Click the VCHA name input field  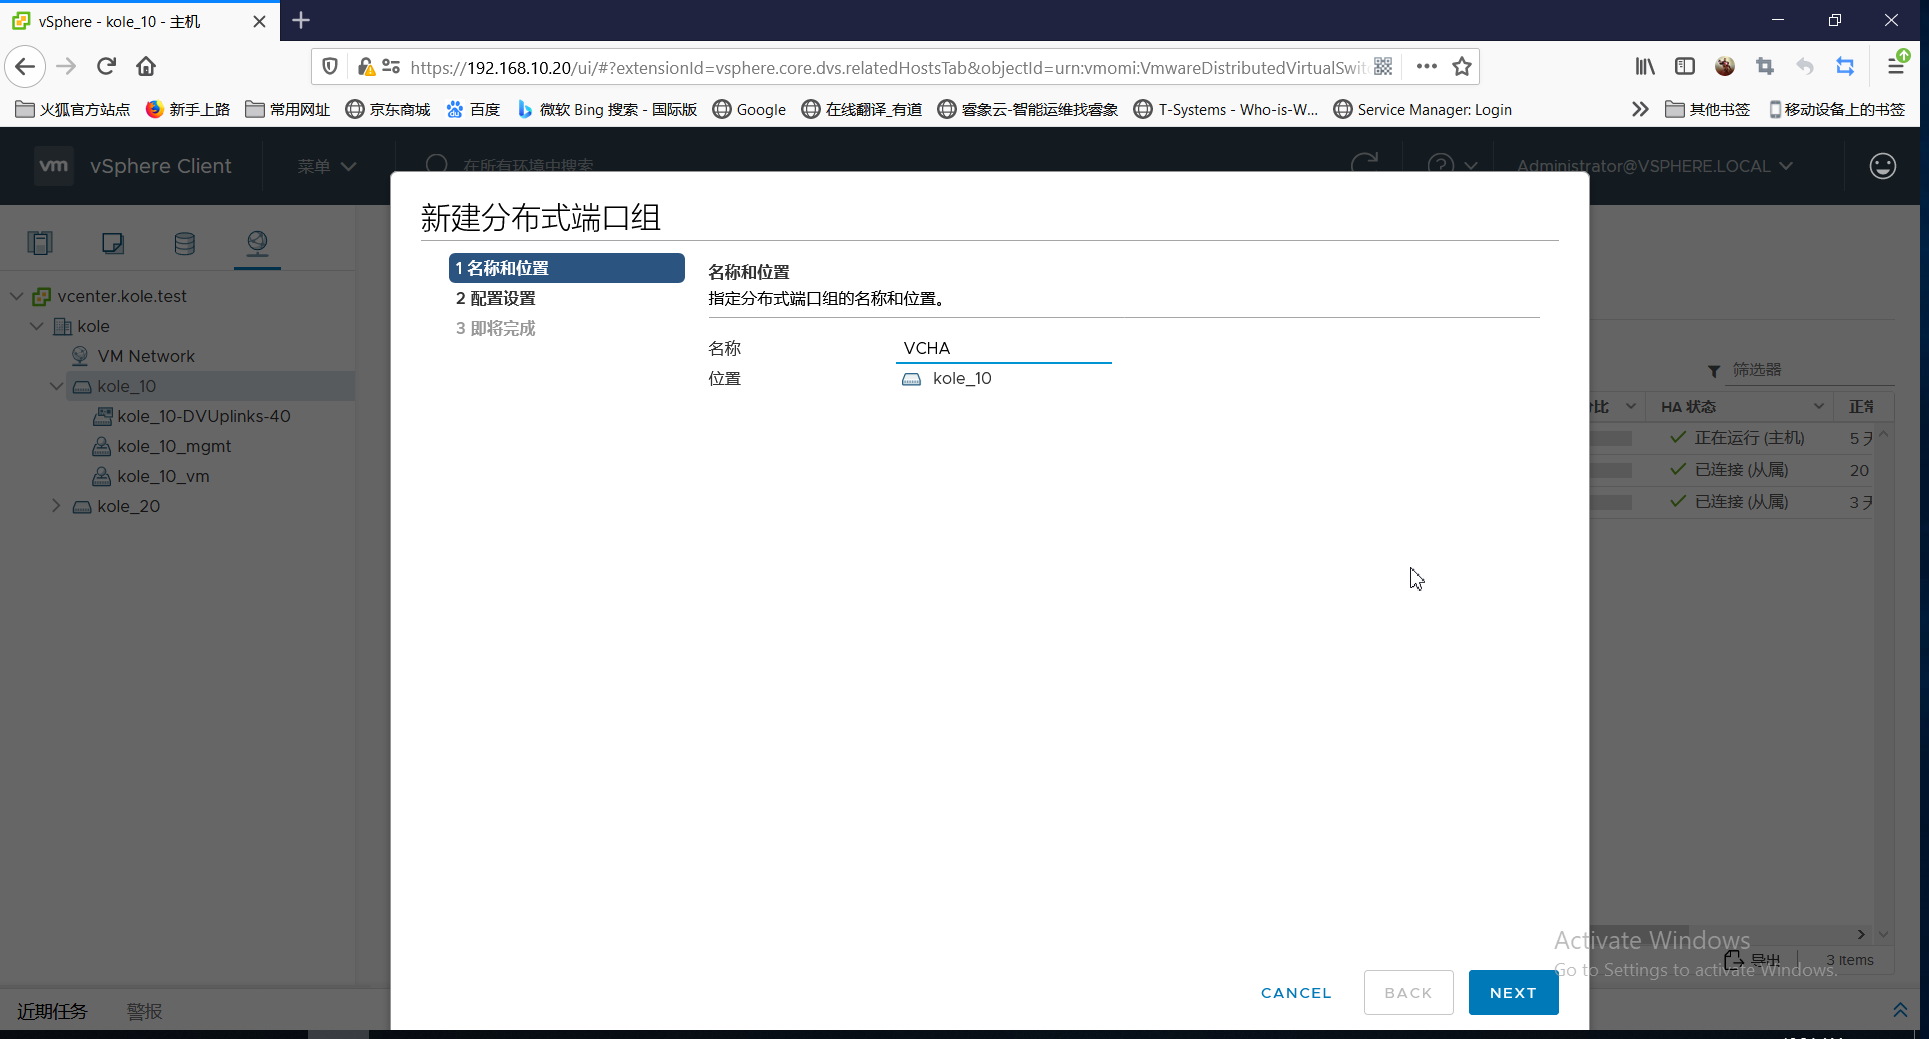pos(1003,348)
